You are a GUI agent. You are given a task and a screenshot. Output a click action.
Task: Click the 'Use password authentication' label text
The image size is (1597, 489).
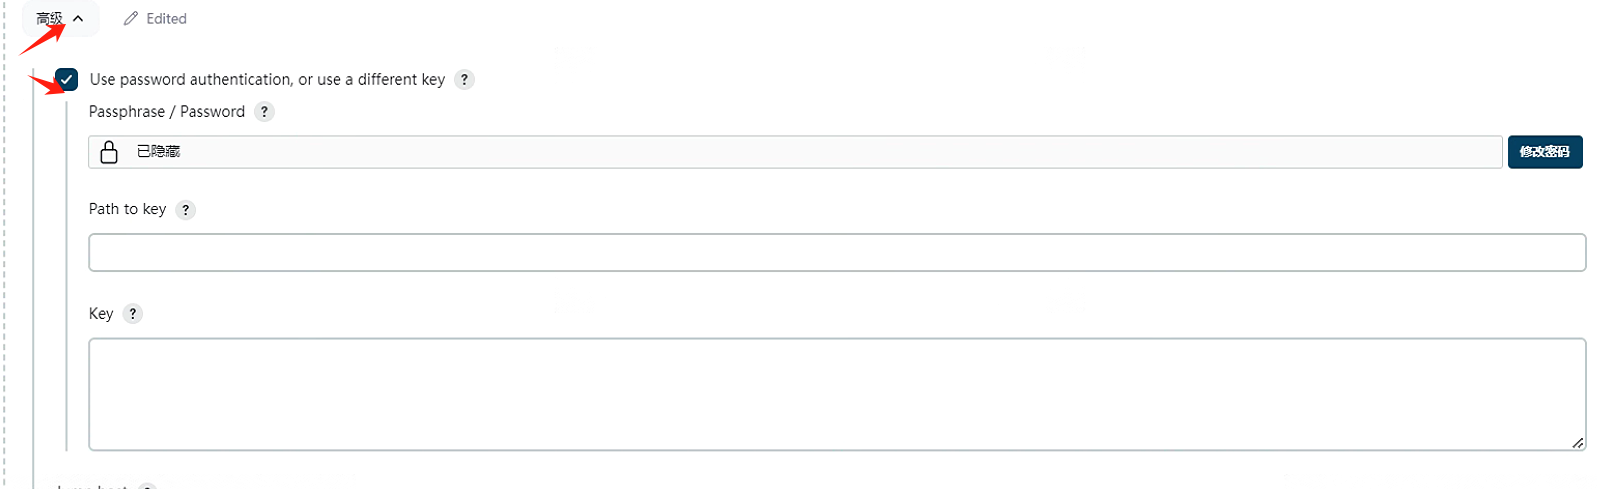267,80
